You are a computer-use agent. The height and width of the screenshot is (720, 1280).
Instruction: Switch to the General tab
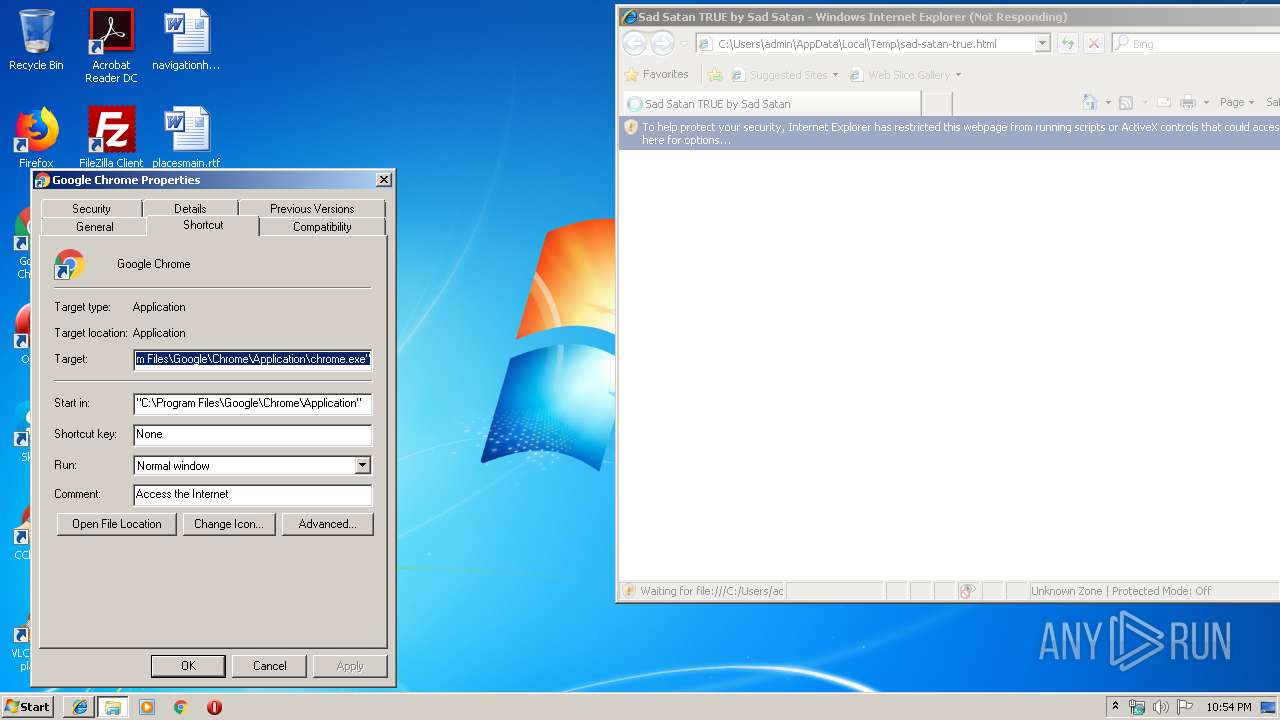tap(95, 227)
